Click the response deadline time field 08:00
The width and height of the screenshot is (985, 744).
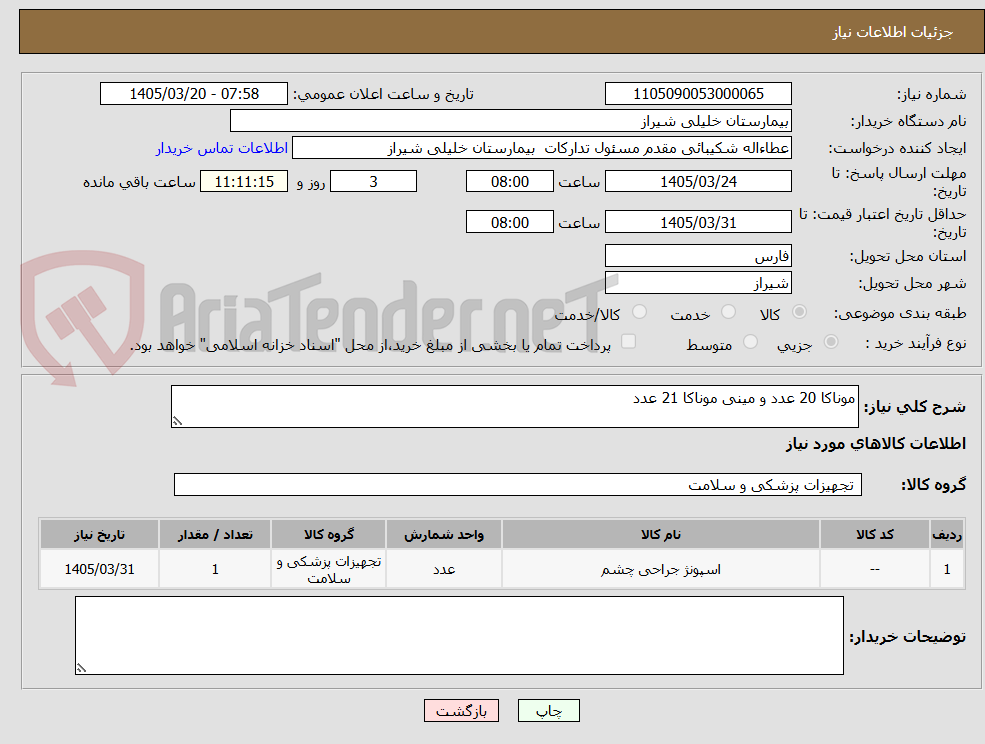click(509, 182)
